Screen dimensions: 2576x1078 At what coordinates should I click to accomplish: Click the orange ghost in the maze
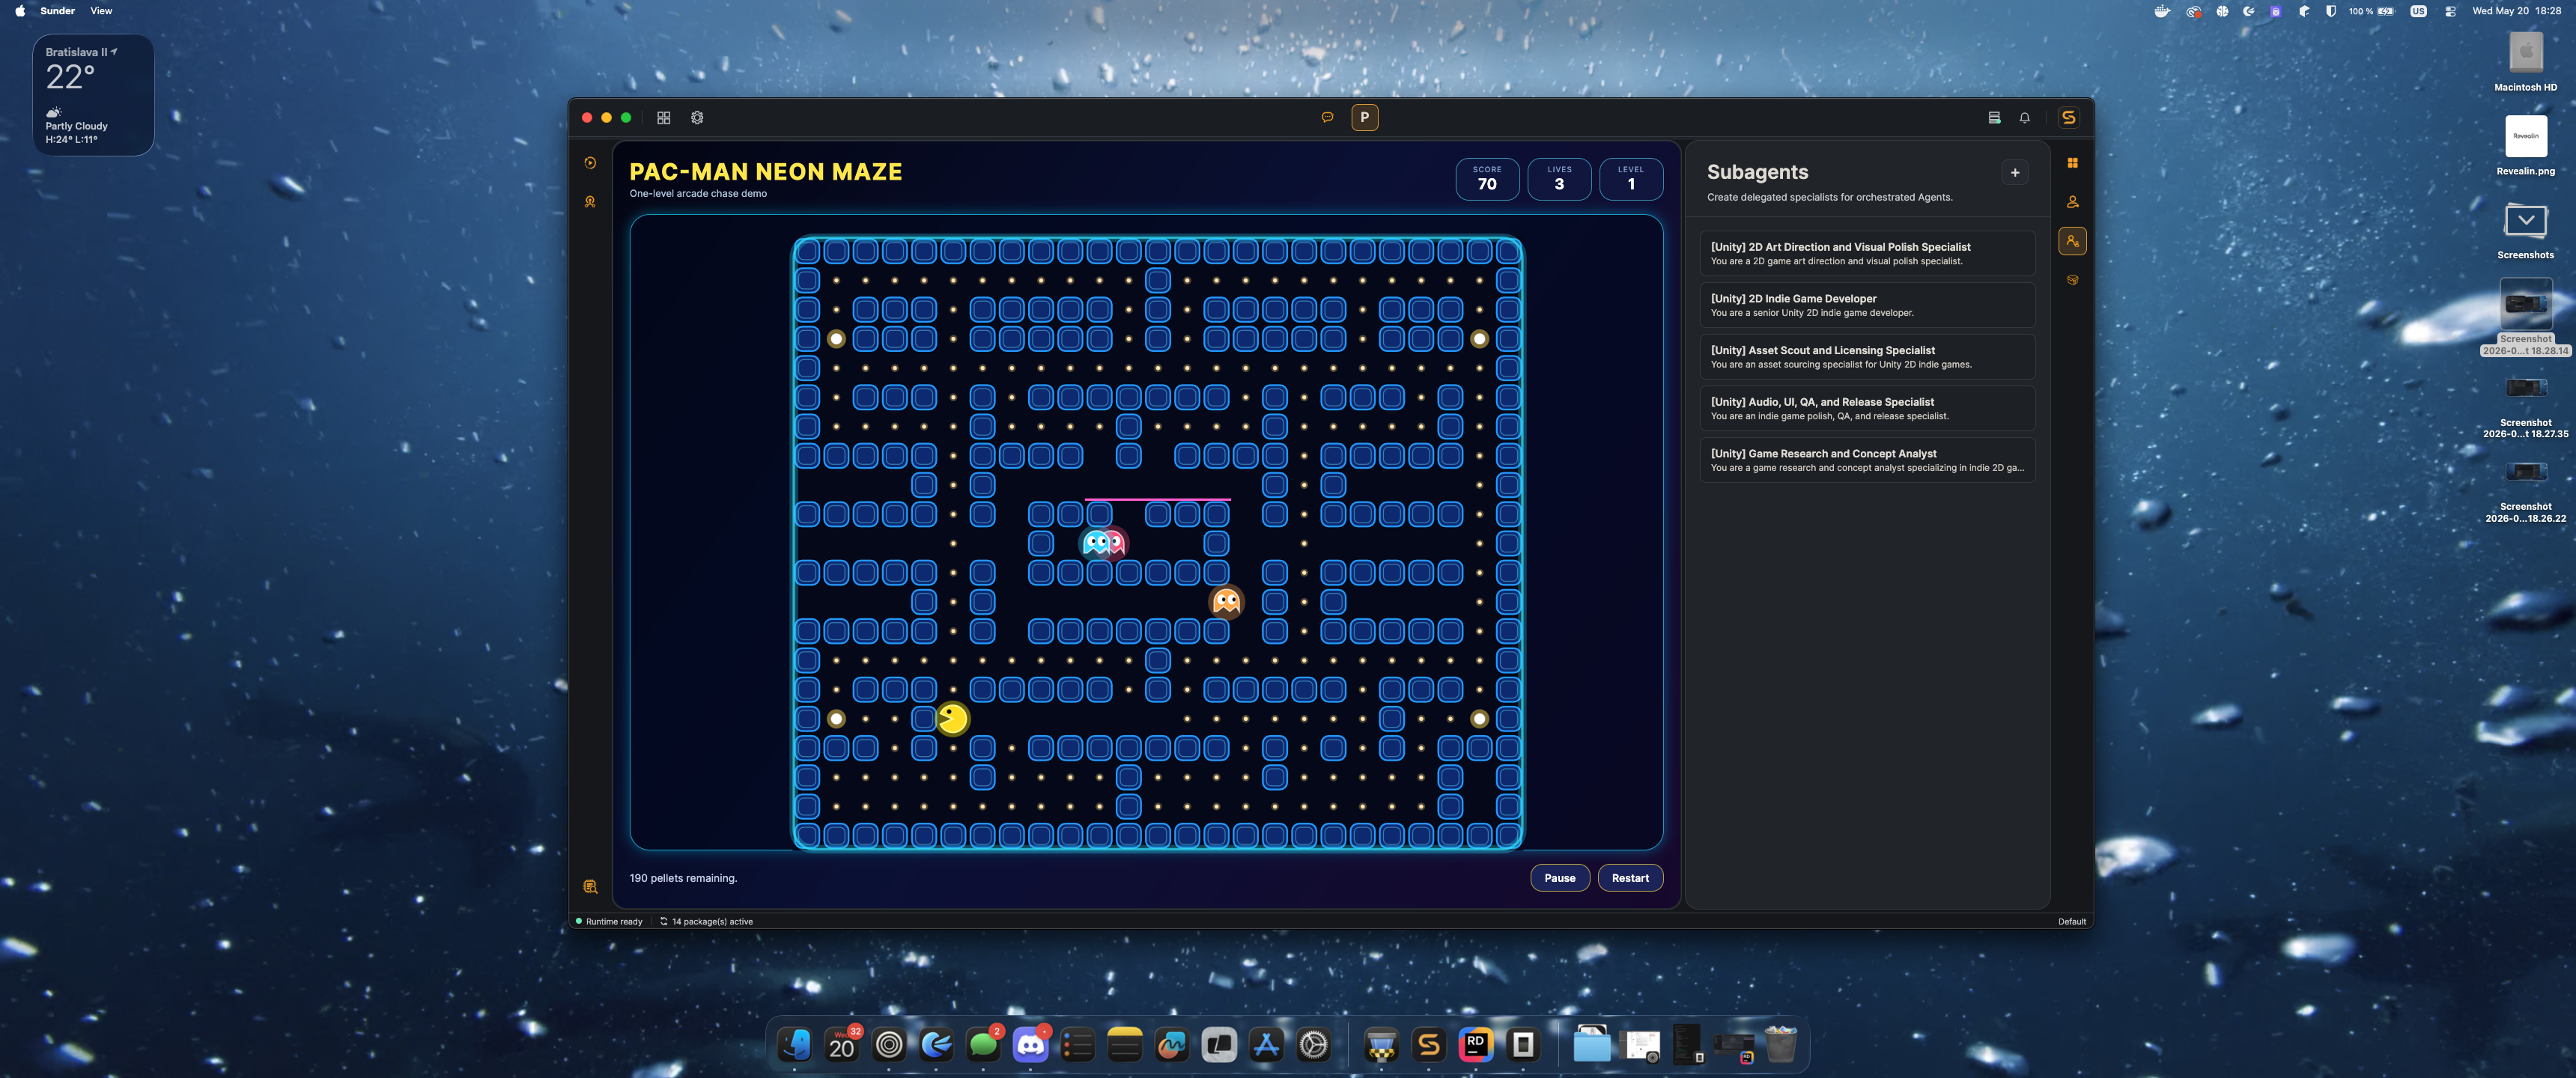coord(1226,602)
